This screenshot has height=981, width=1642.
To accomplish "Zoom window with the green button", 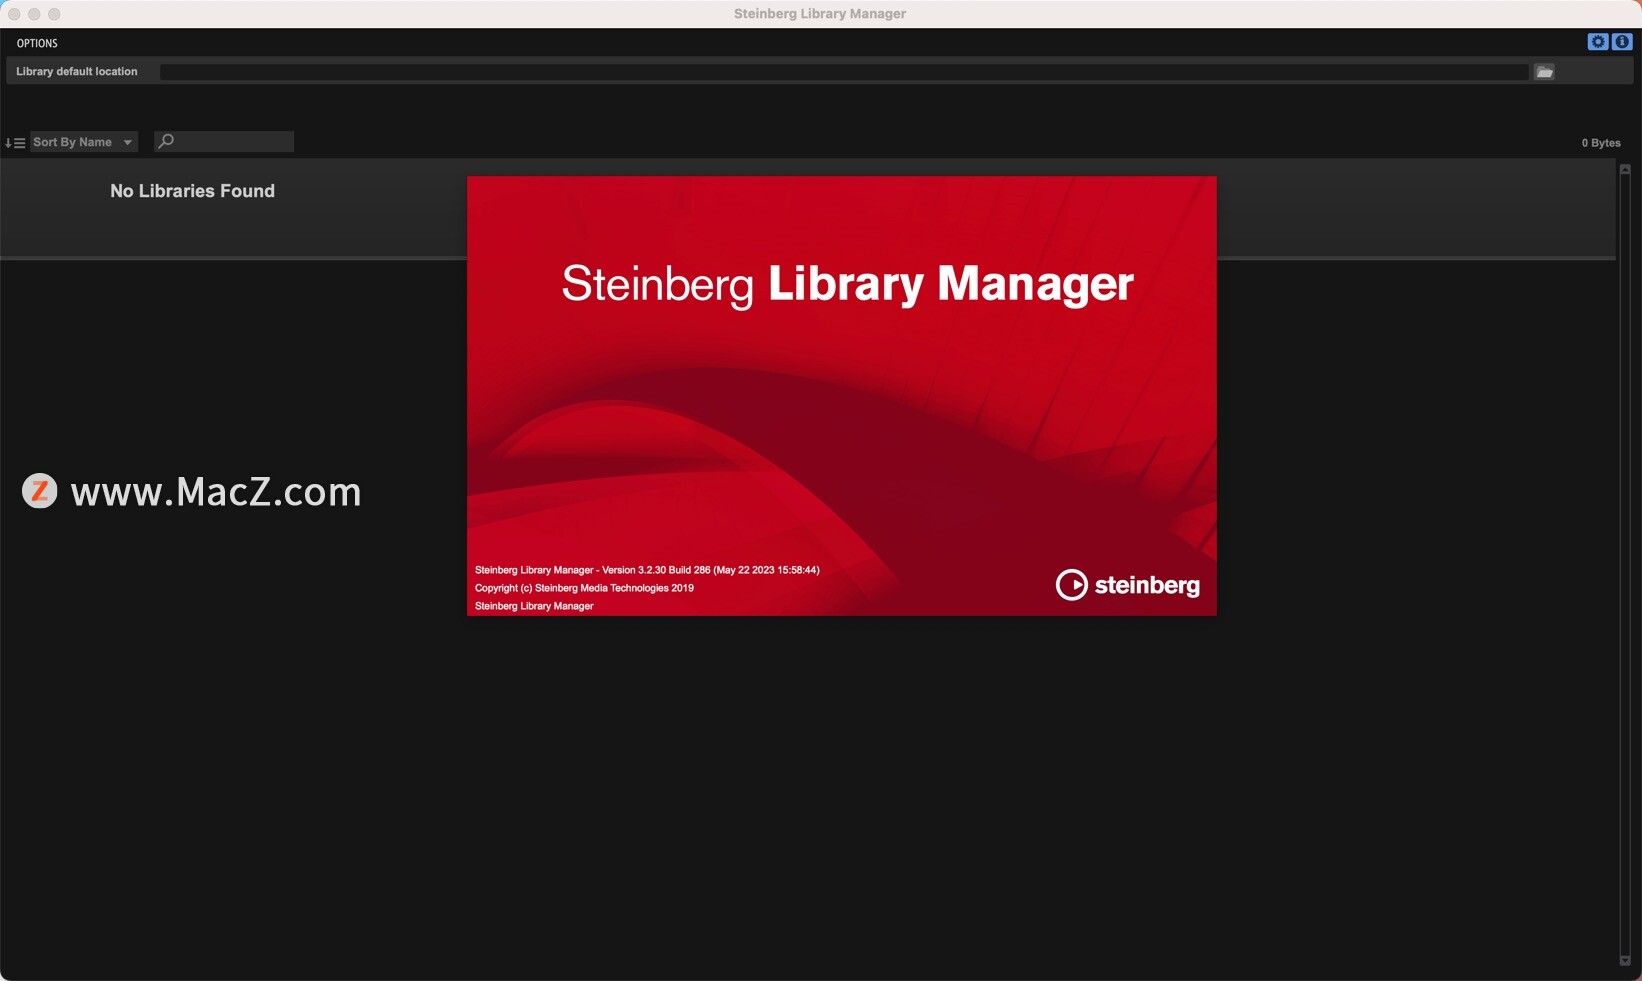I will click(54, 14).
